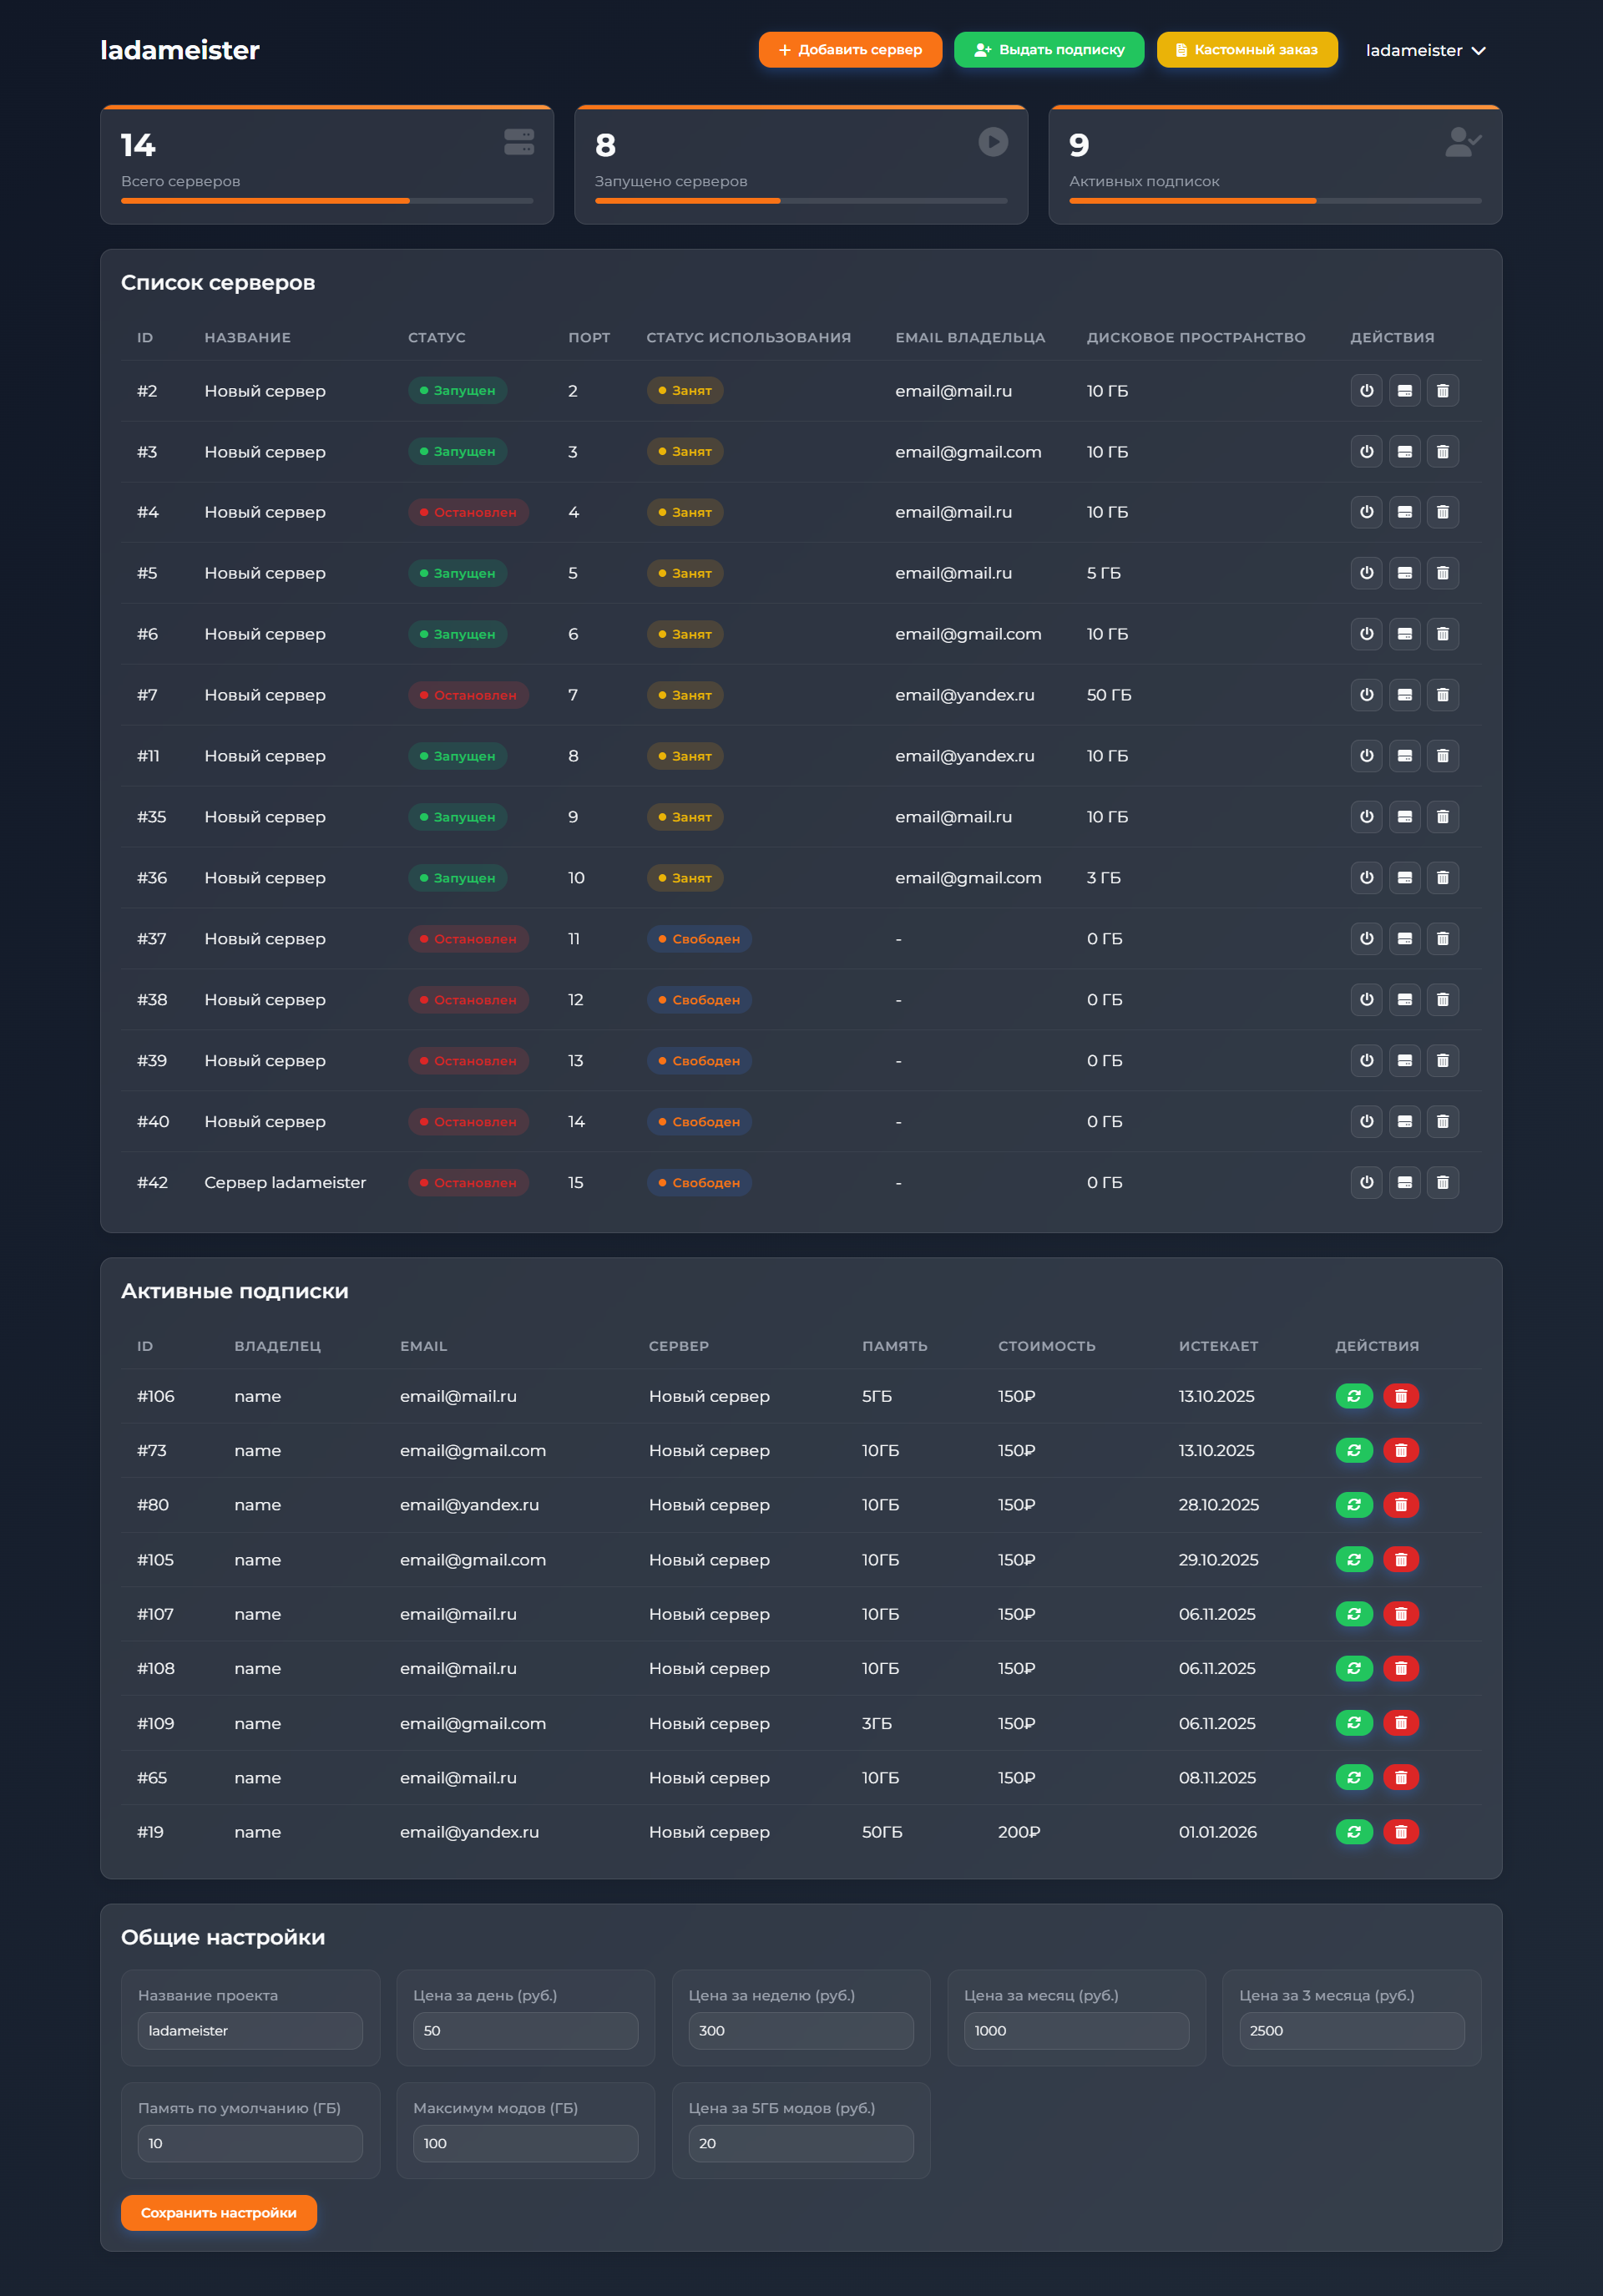
Task: Click the Максимум модов input field
Action: 525,2144
